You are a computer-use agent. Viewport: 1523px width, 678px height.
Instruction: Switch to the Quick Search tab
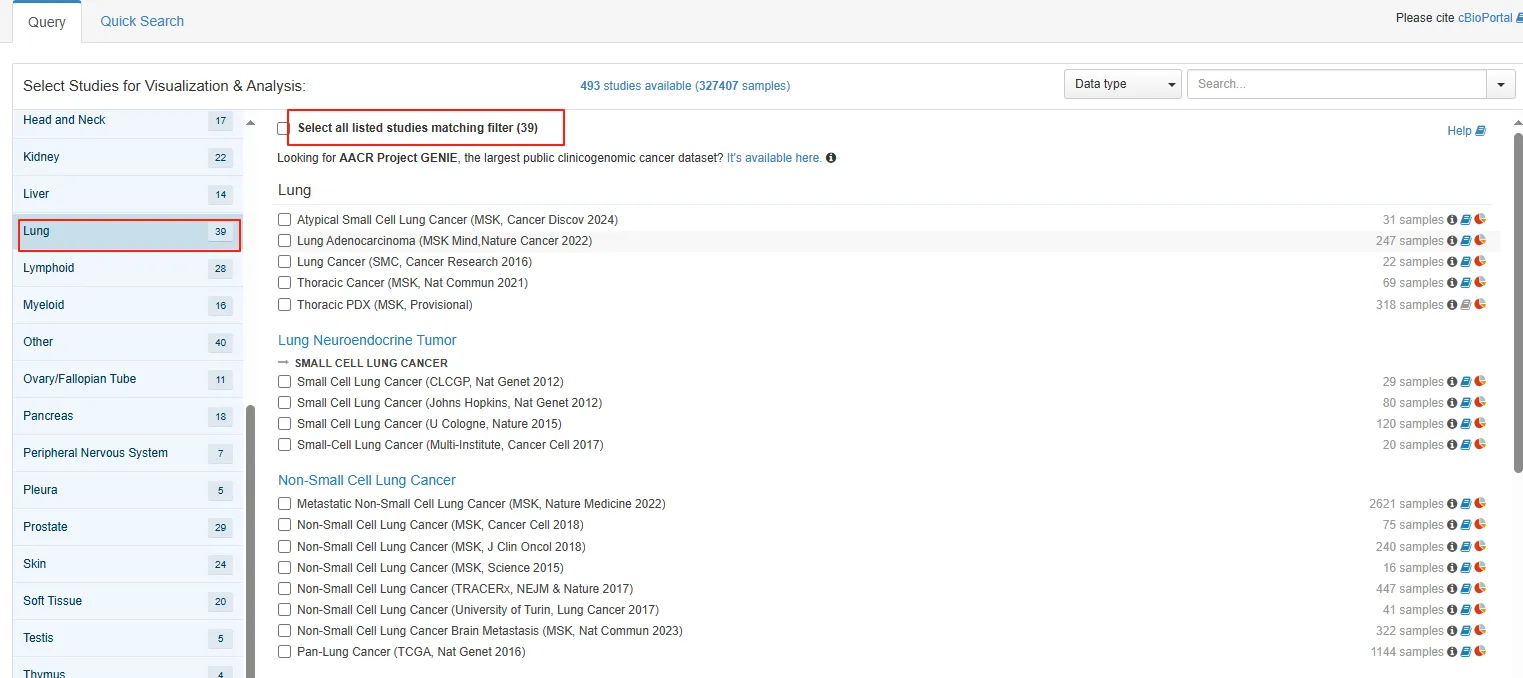coord(142,21)
